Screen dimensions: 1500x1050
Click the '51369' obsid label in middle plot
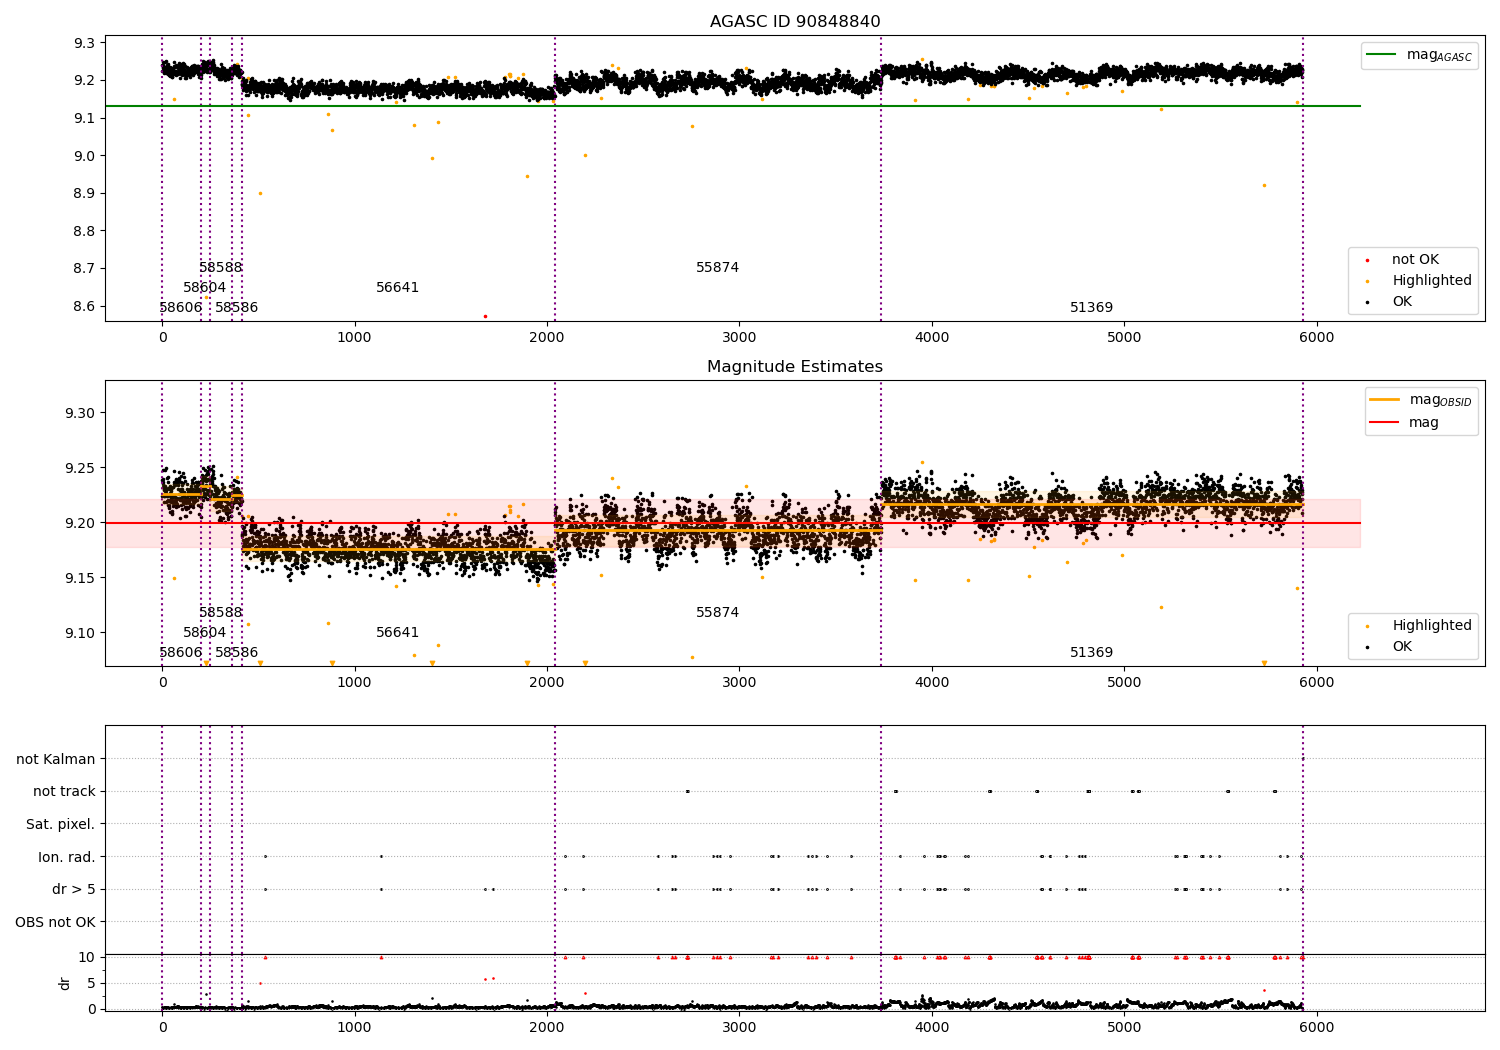(x=1092, y=653)
